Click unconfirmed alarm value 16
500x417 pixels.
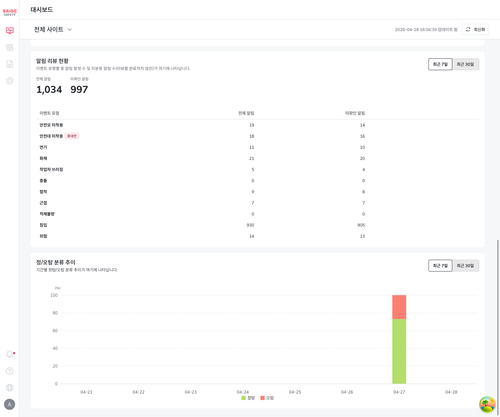tap(362, 136)
